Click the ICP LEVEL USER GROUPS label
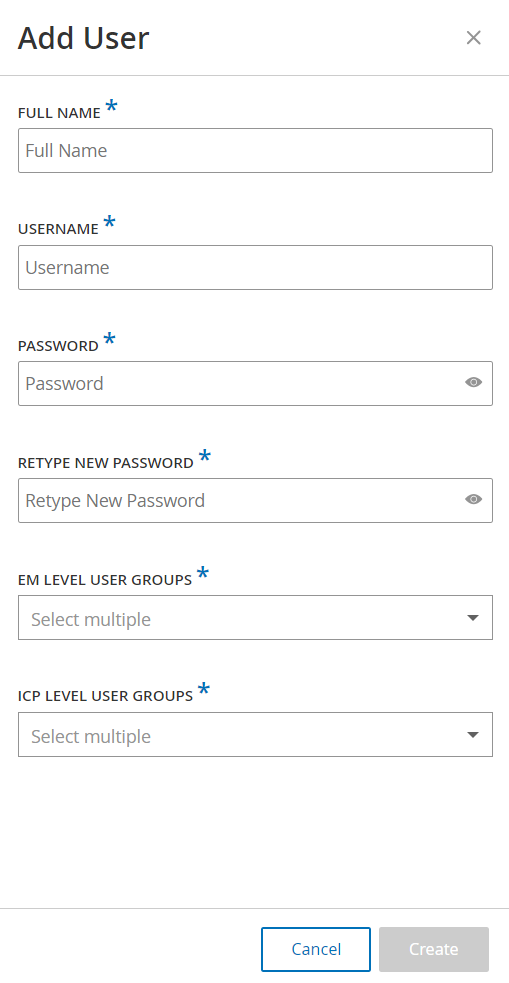Viewport: 509px width, 983px height. 105,696
